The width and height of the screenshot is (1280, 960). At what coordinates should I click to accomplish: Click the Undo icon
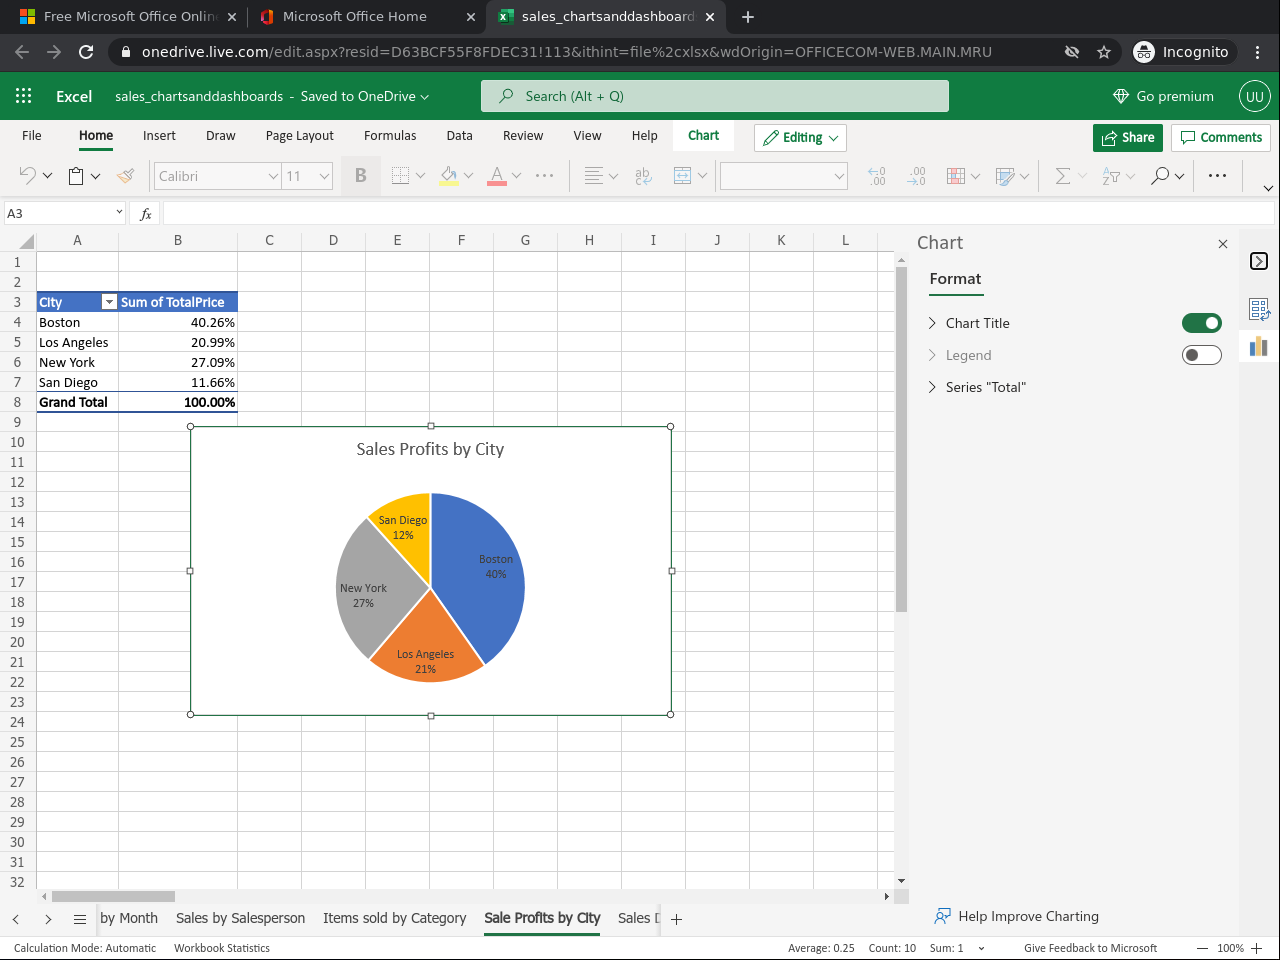[27, 176]
